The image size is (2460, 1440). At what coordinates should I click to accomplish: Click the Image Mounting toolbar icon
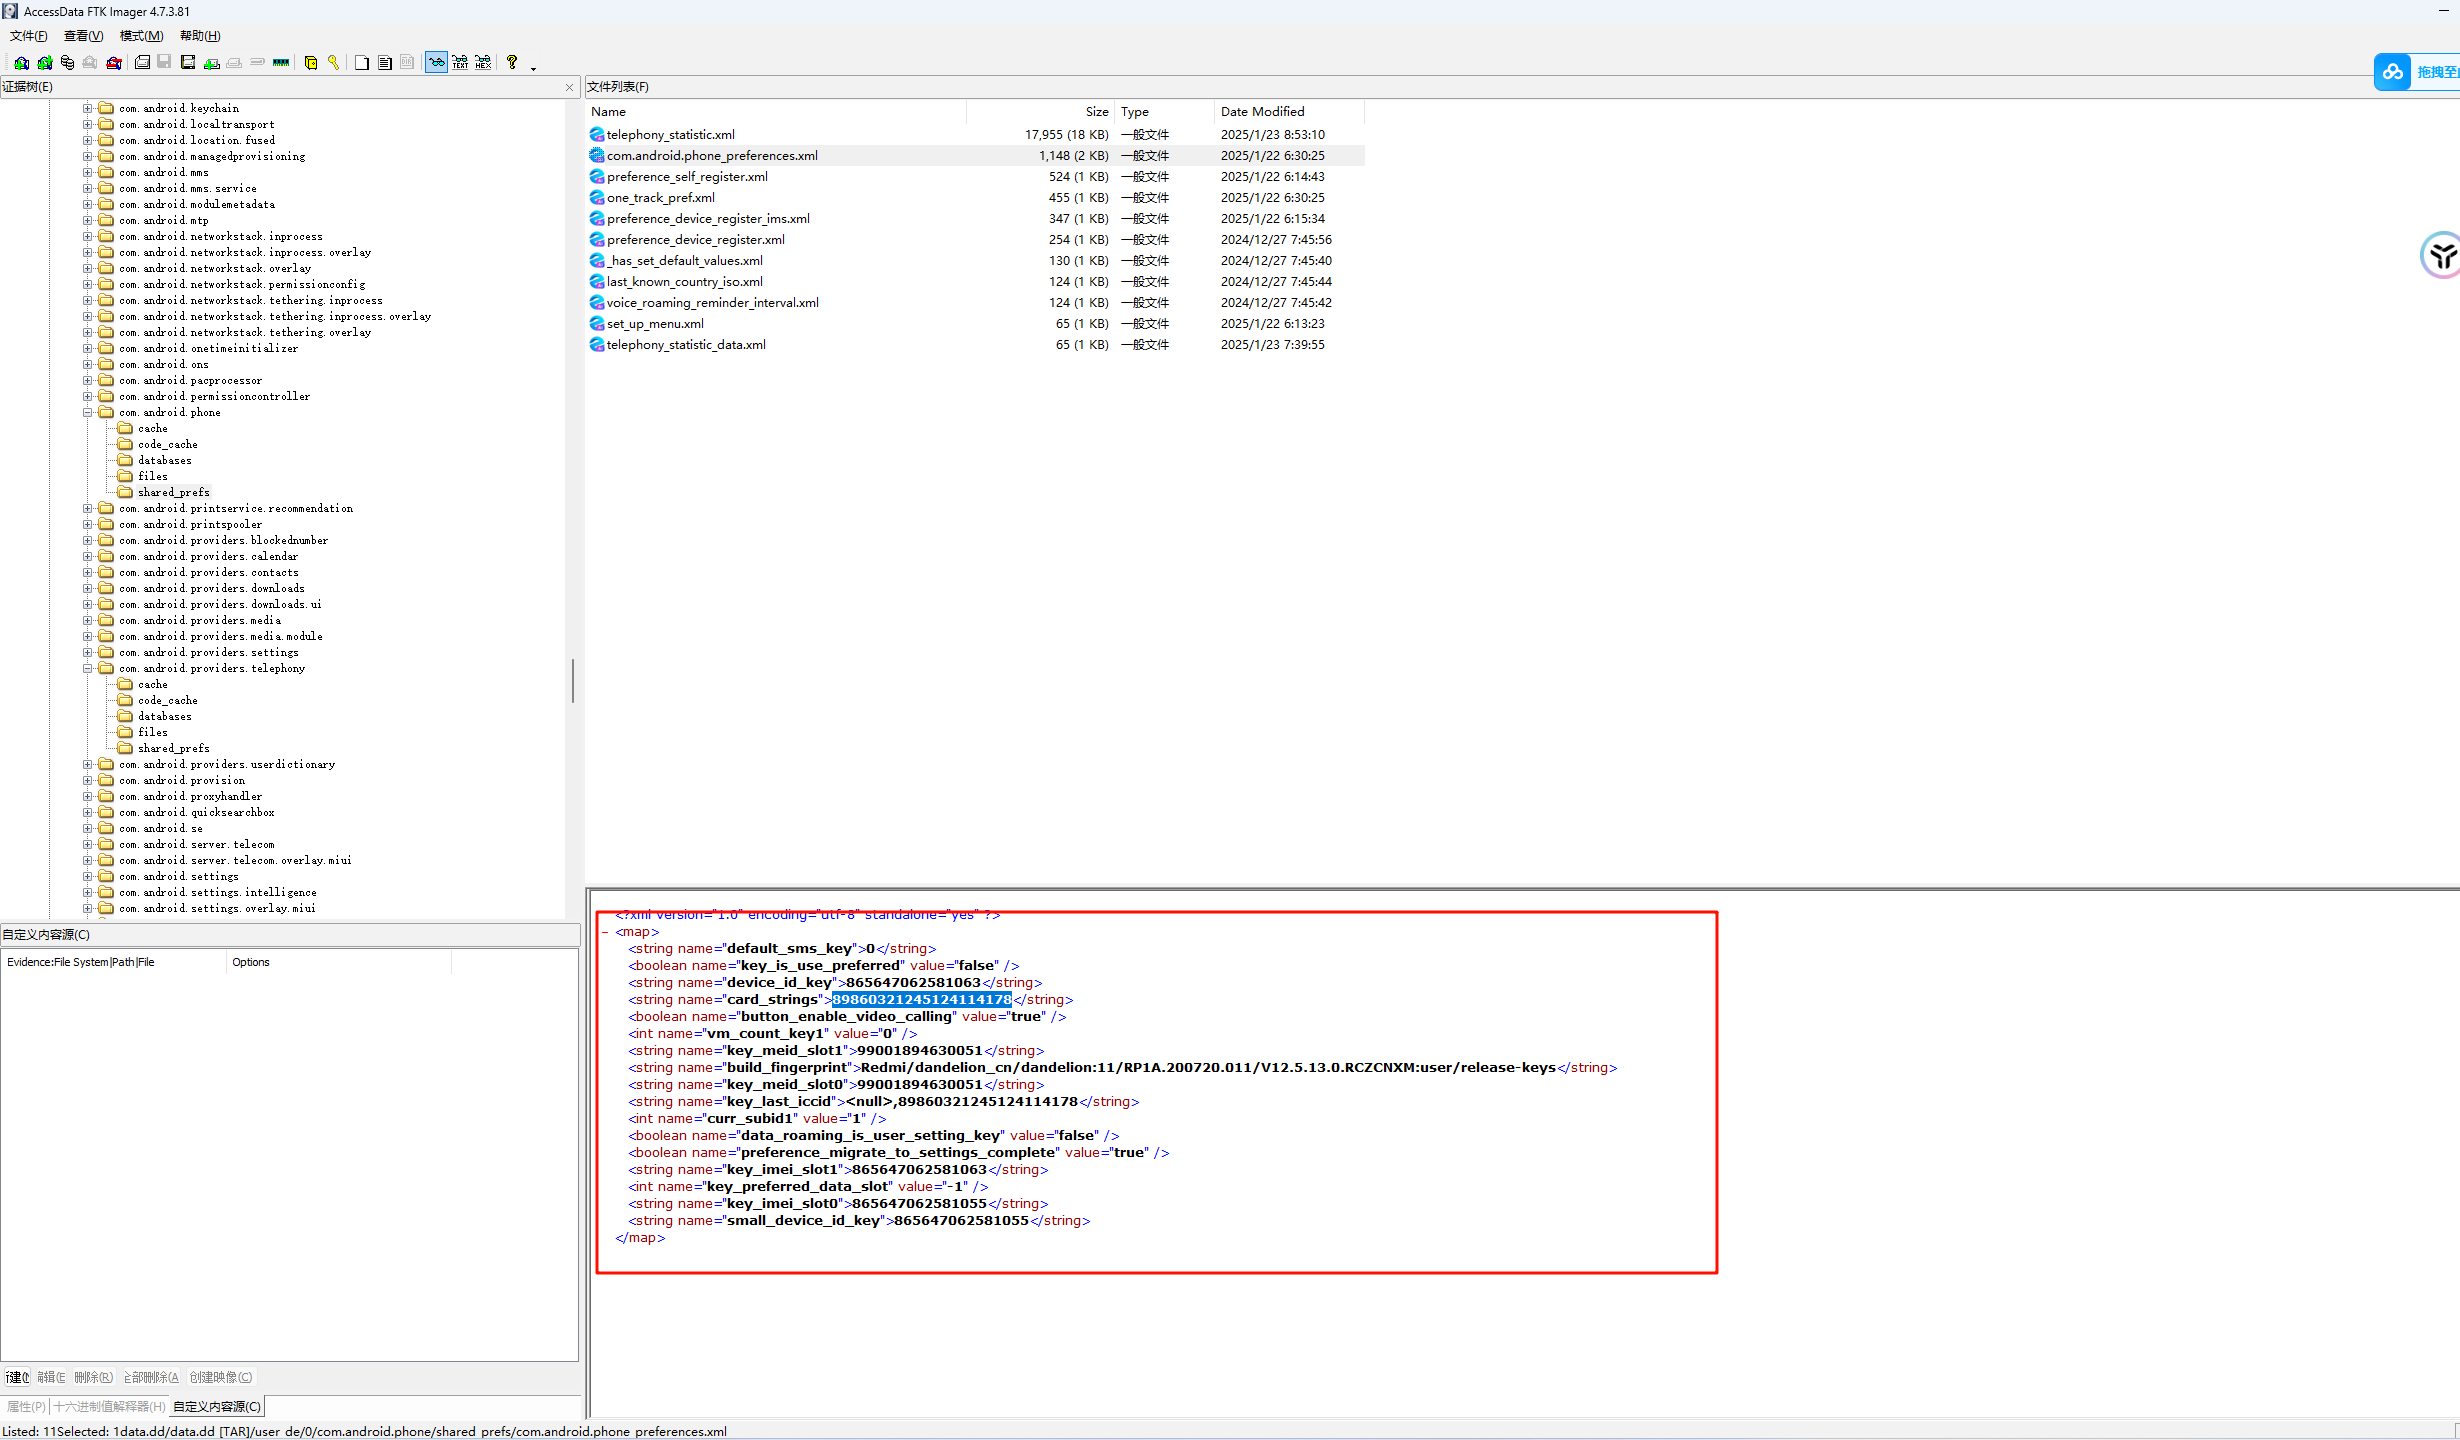[x=67, y=62]
